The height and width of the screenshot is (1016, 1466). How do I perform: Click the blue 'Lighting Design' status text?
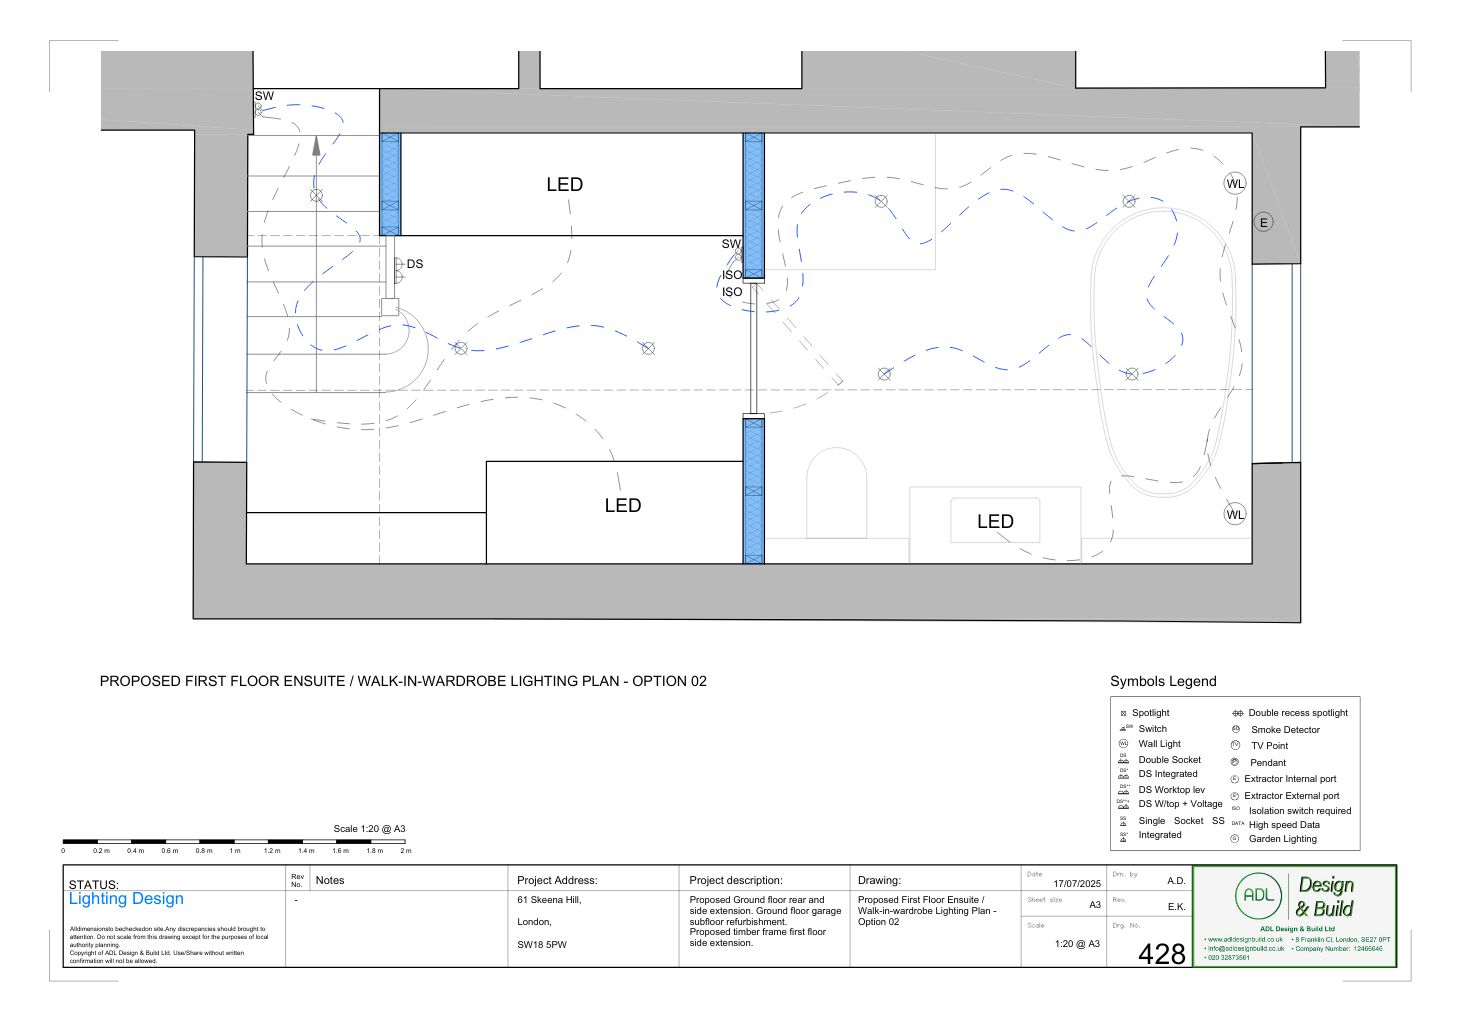(126, 898)
